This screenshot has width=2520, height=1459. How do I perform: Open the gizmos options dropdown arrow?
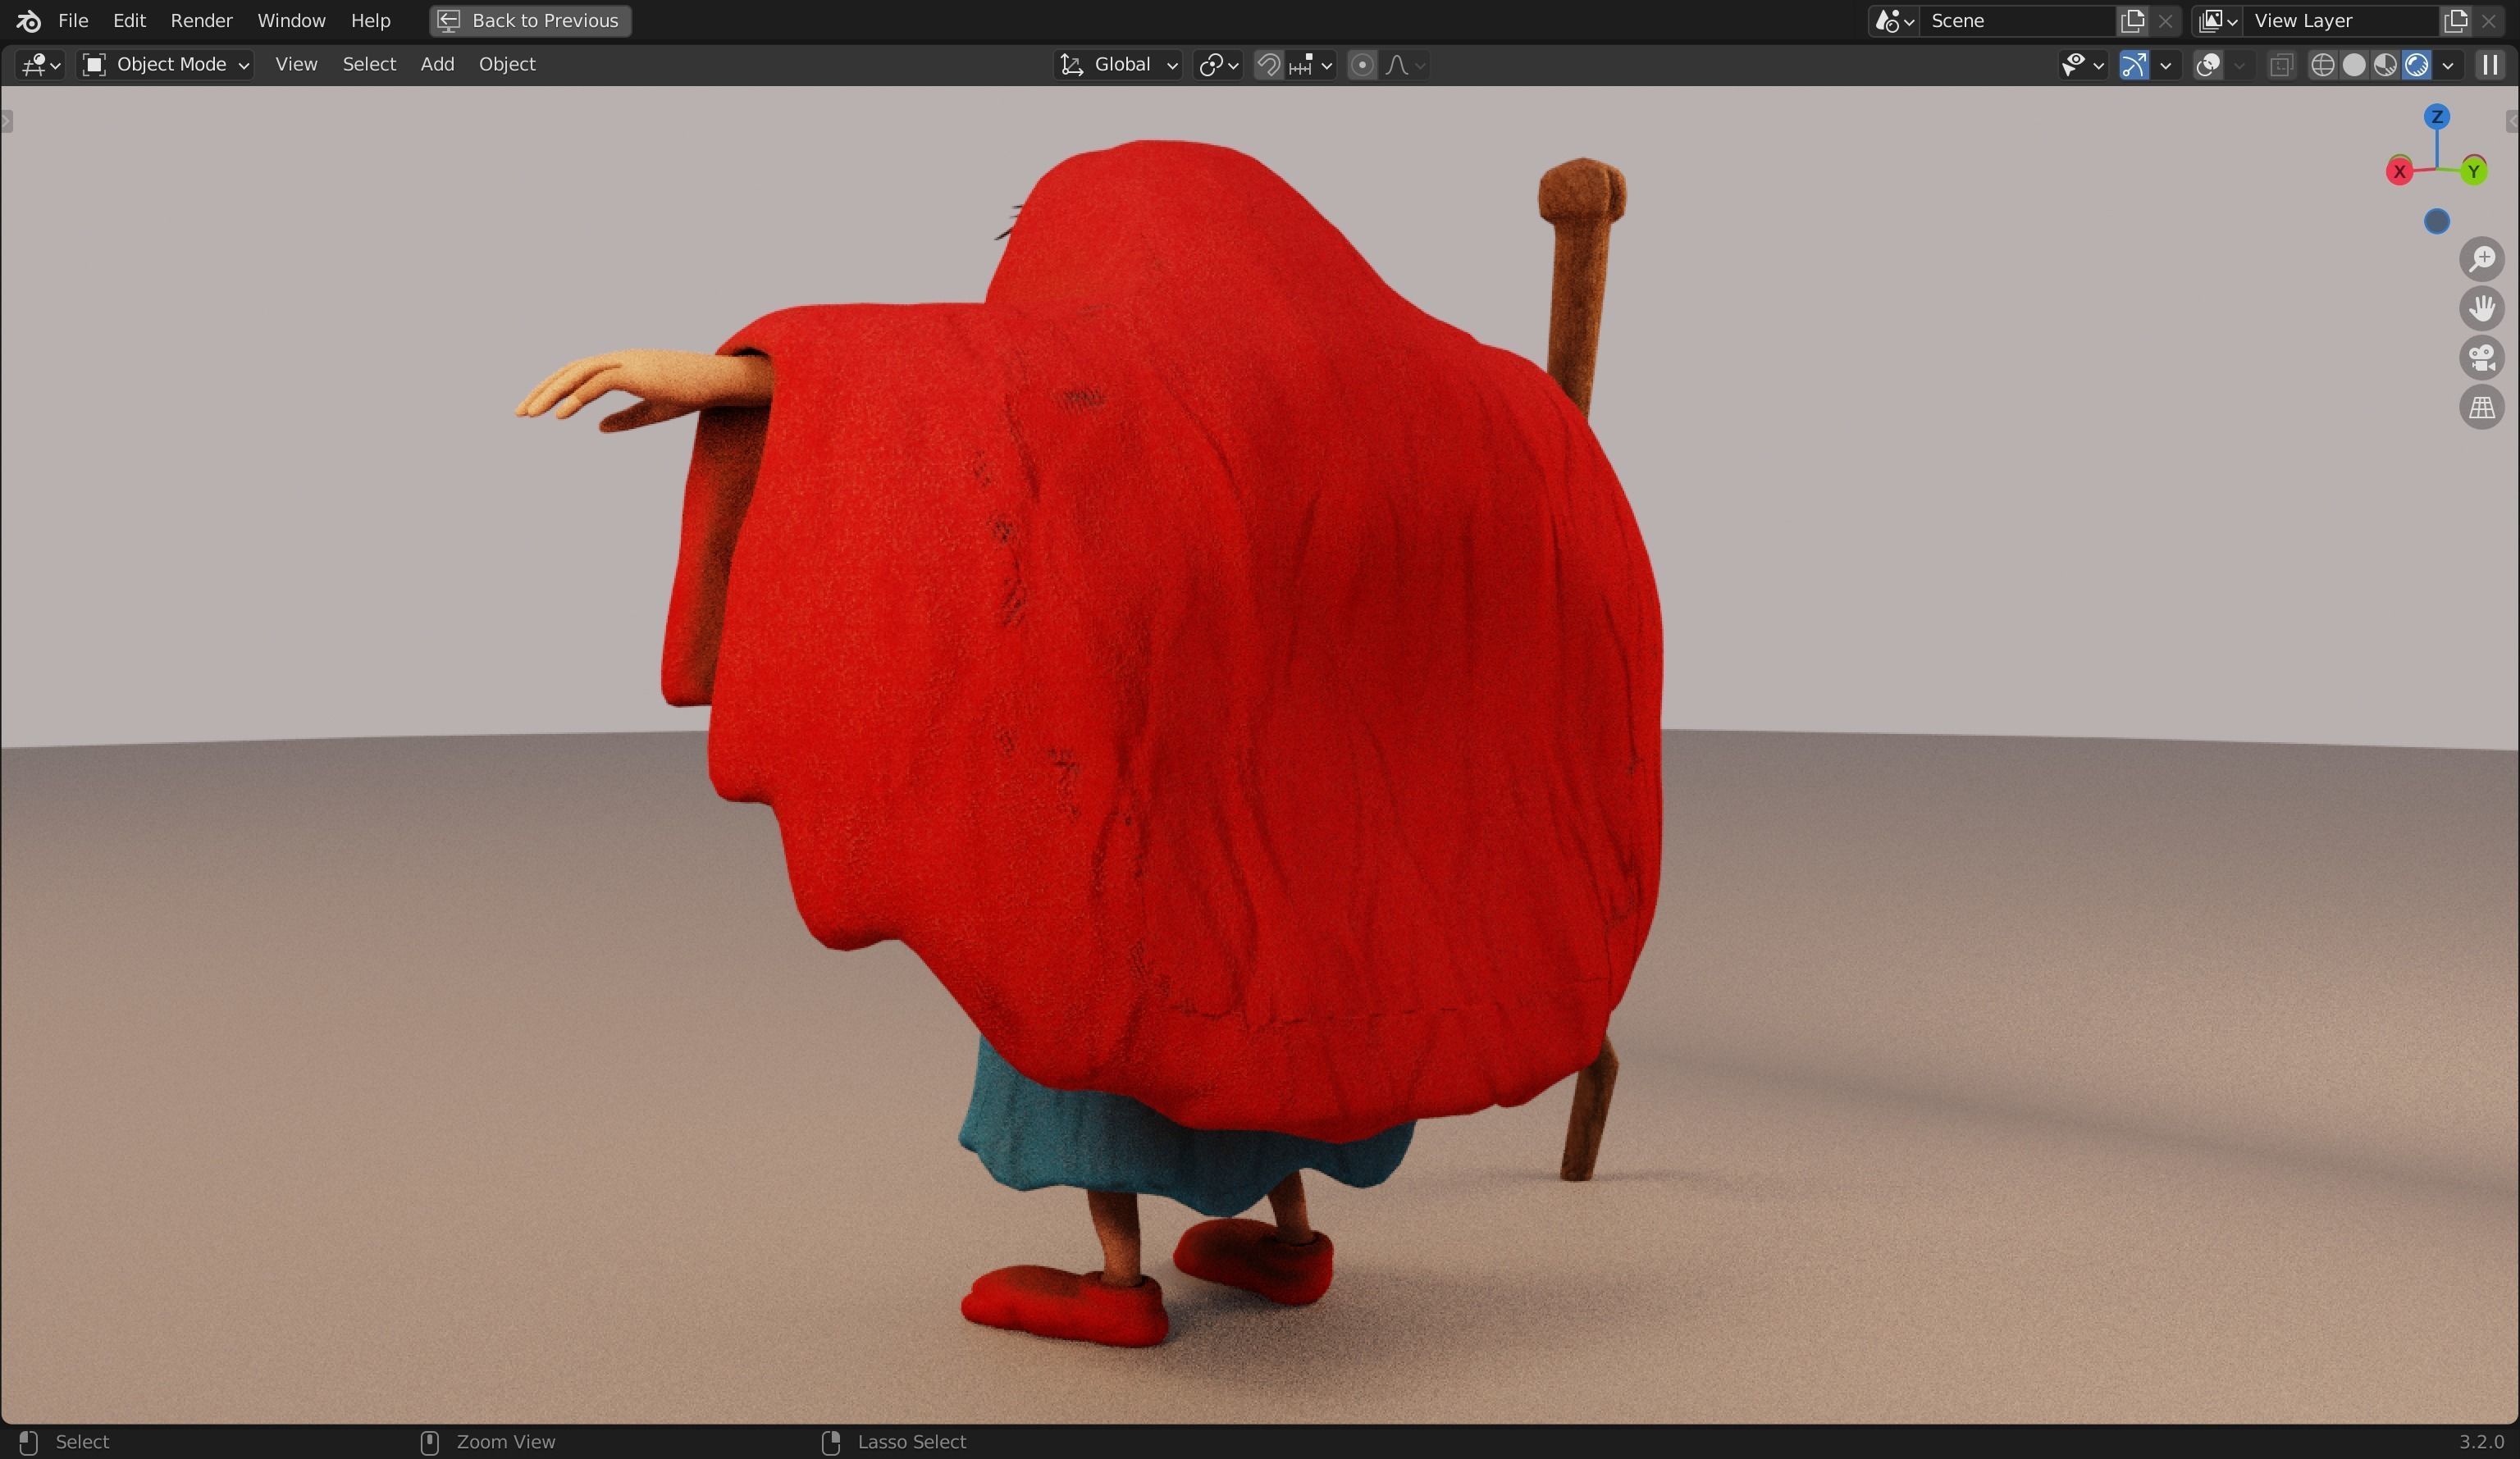[x=2166, y=65]
